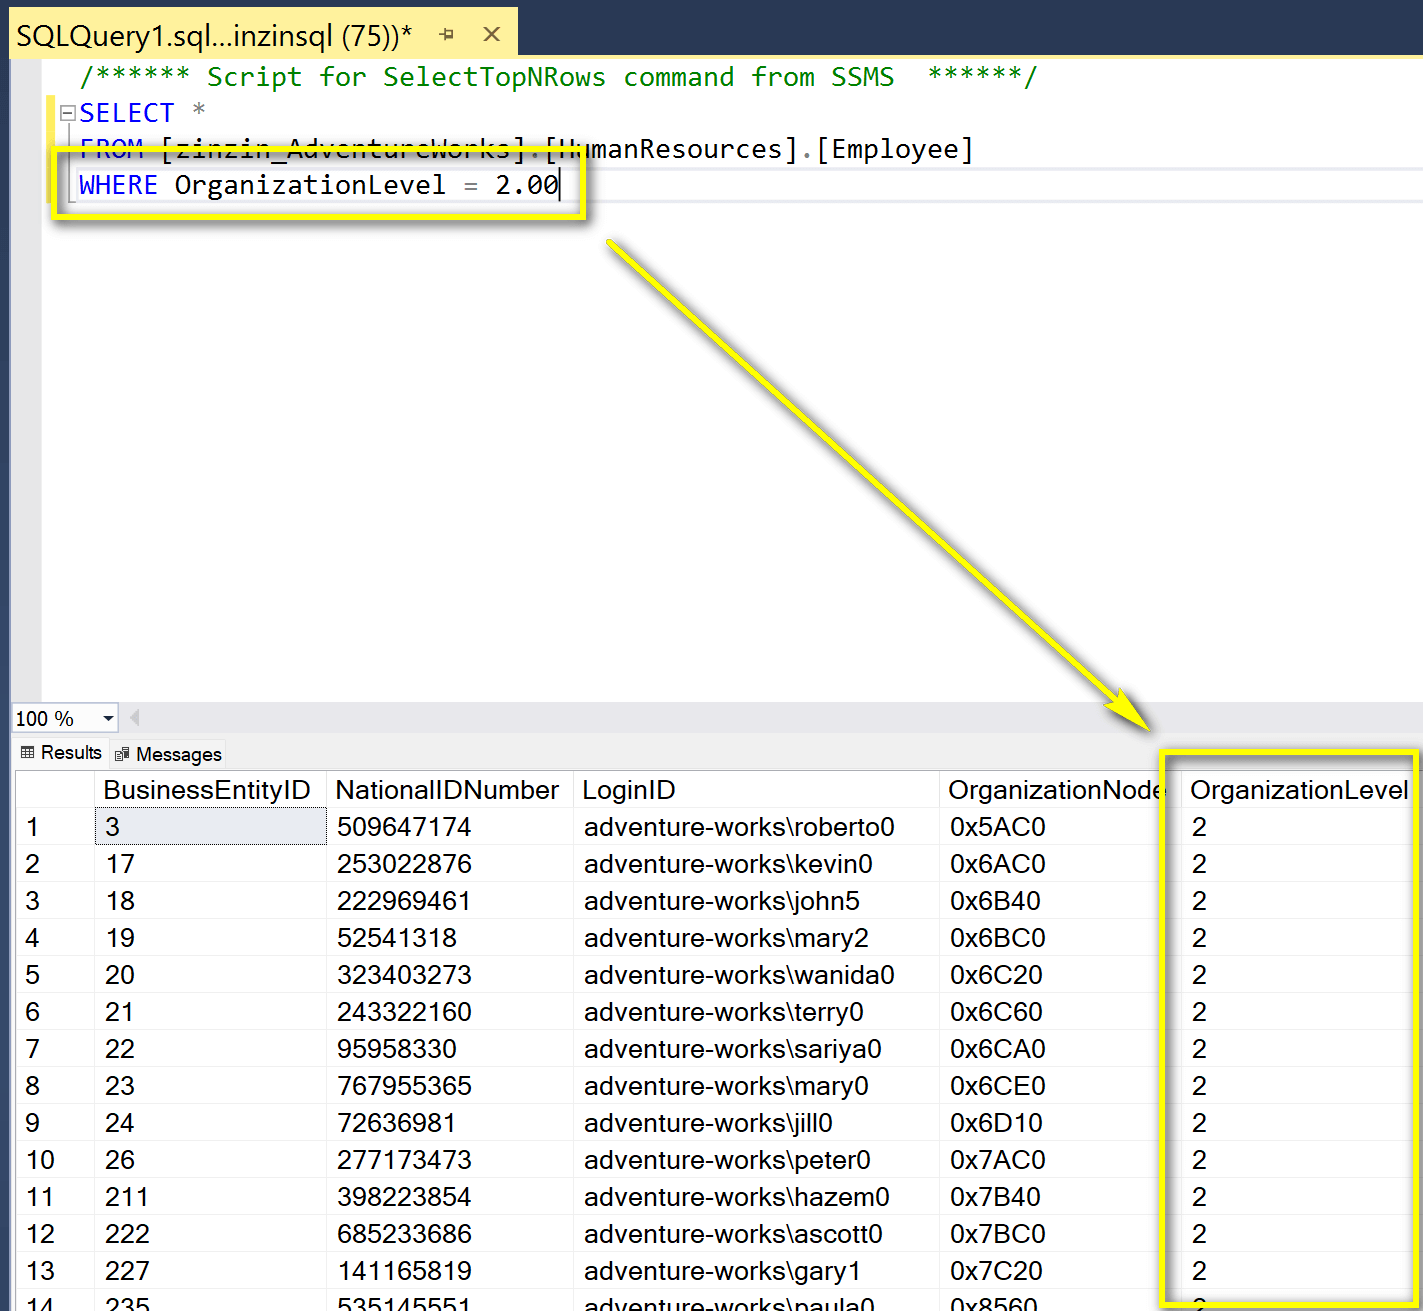This screenshot has width=1423, height=1311.
Task: Select NationalIDNumber cell 509647174
Action: click(x=449, y=827)
